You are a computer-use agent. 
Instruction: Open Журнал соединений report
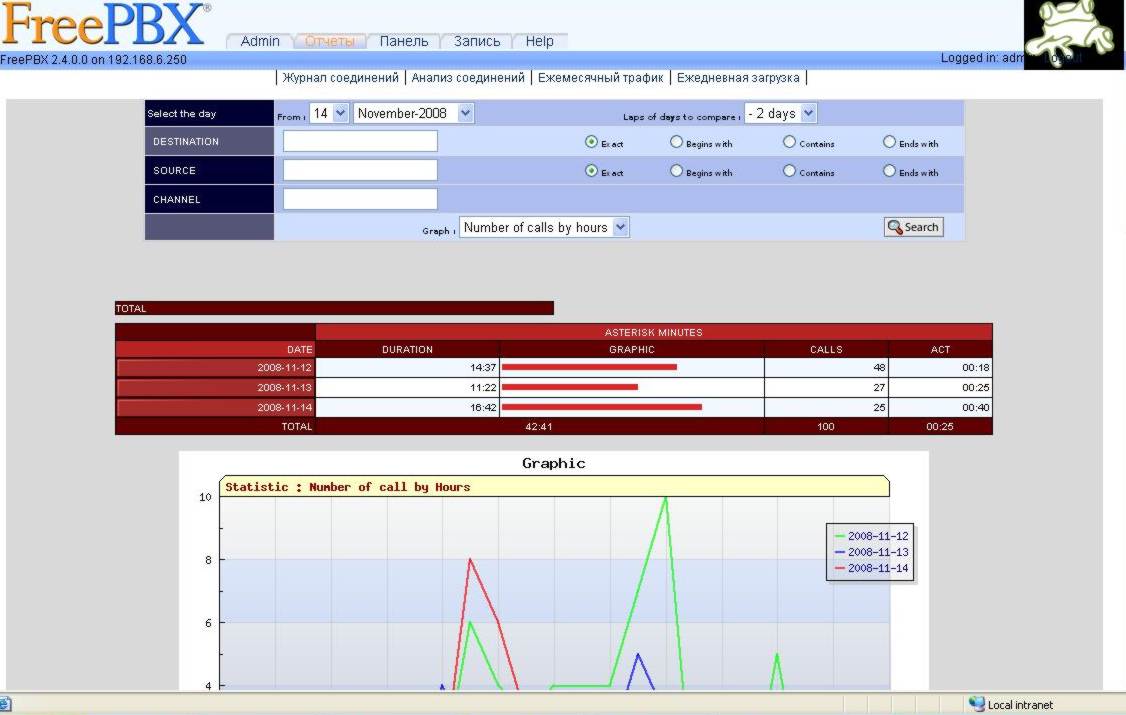(340, 78)
